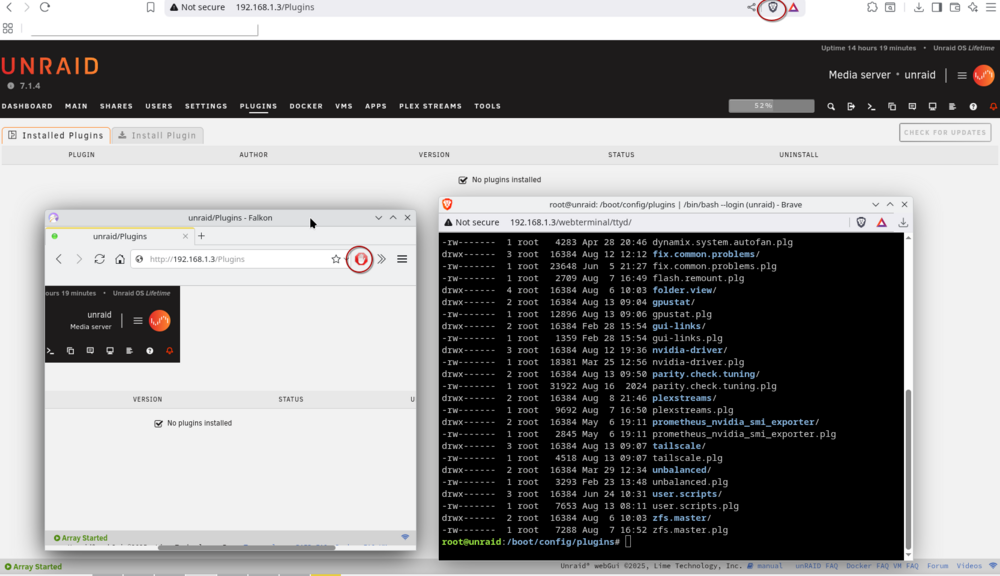Viewport: 1000px width, 576px height.
Task: Click the system info monitor icon in main navbar
Action: 932,107
